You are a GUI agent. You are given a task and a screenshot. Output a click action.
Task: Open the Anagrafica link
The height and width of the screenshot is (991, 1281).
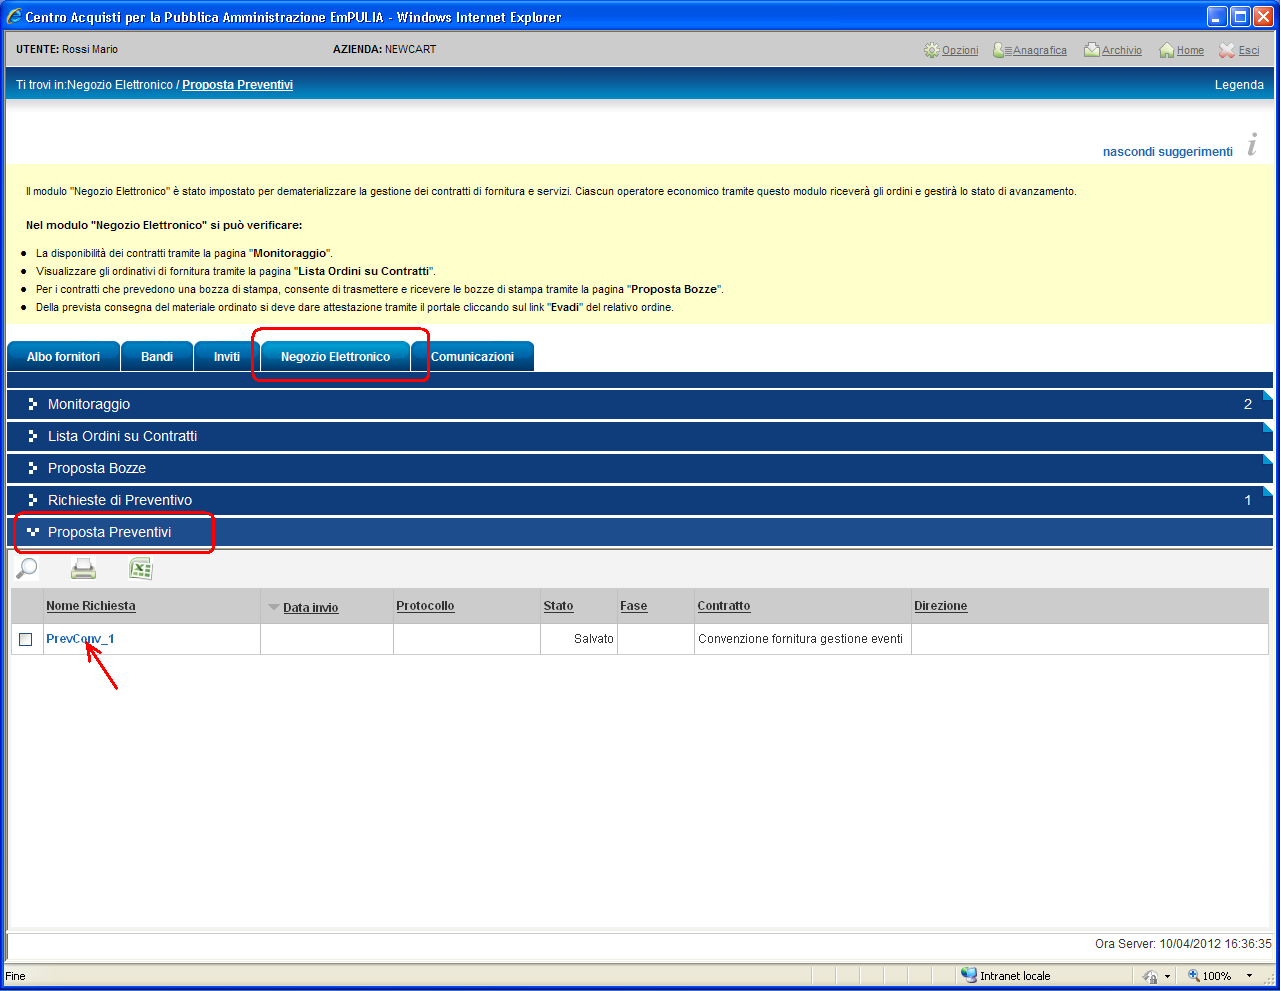[1040, 50]
